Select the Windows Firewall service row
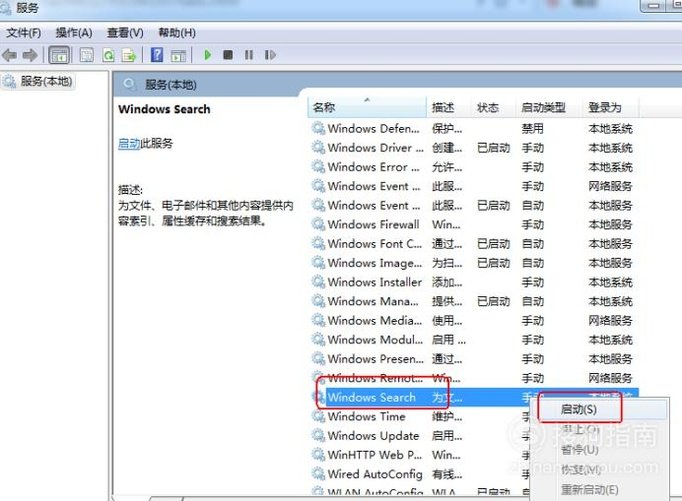The width and height of the screenshot is (682, 501). tap(474, 224)
